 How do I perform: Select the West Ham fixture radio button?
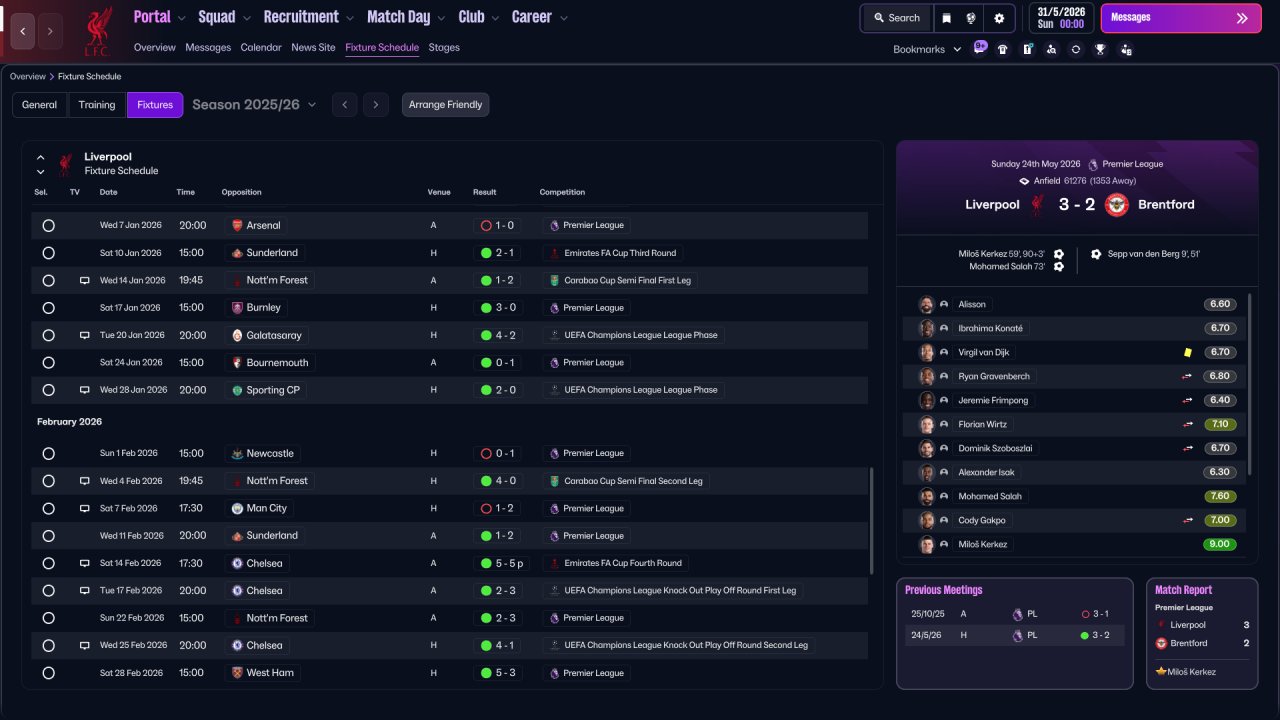pyautogui.click(x=48, y=673)
